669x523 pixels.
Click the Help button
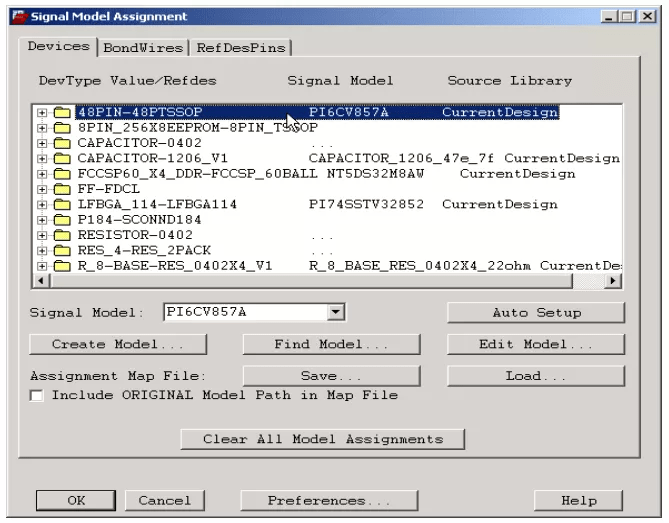coord(579,500)
